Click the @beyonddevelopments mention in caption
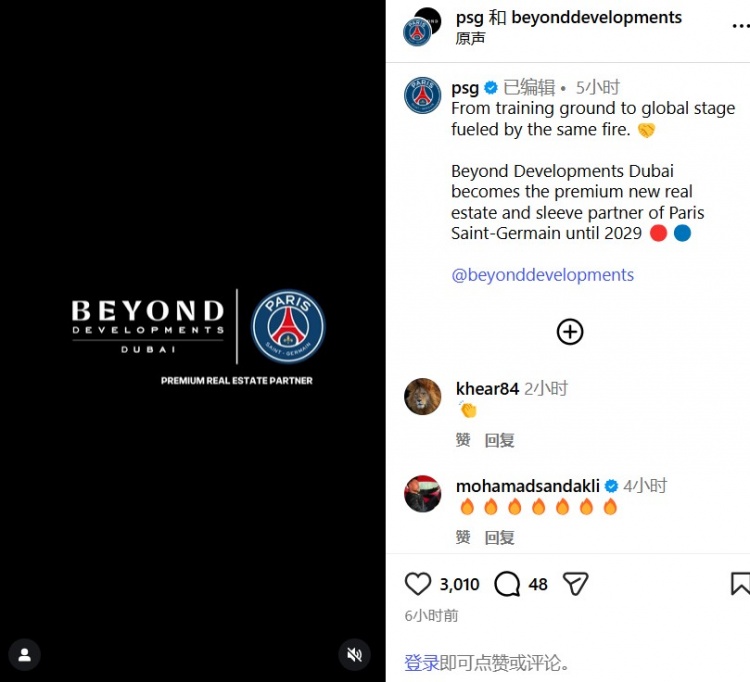The image size is (750, 682). click(542, 275)
